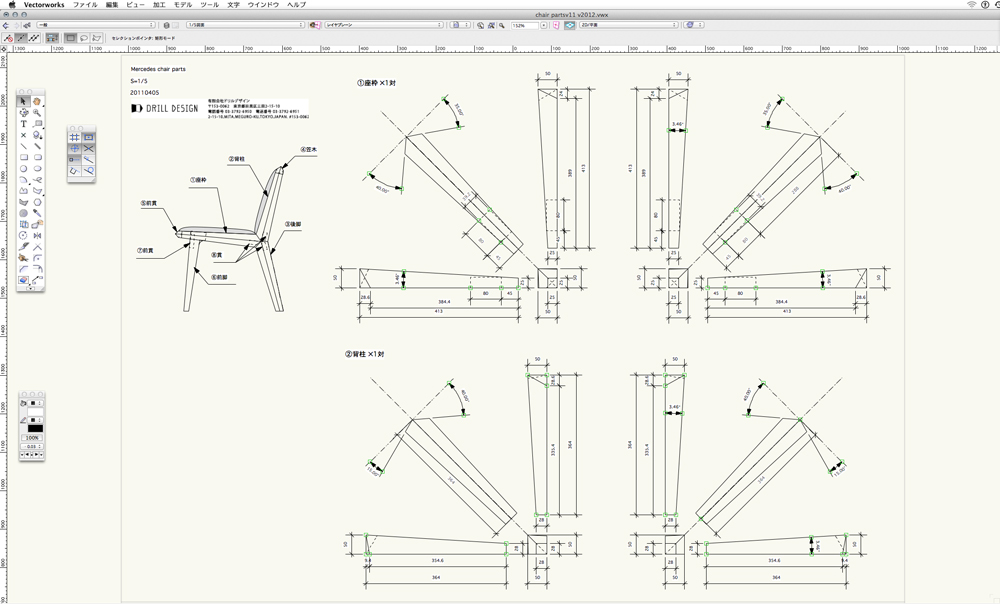The image size is (1000, 604).
Task: Click the back arrow in view bar
Action: pyautogui.click(x=8, y=24)
